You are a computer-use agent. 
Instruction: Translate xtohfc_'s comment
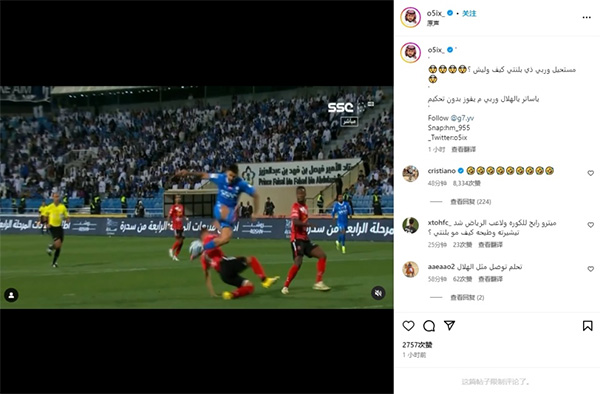pyautogui.click(x=490, y=244)
